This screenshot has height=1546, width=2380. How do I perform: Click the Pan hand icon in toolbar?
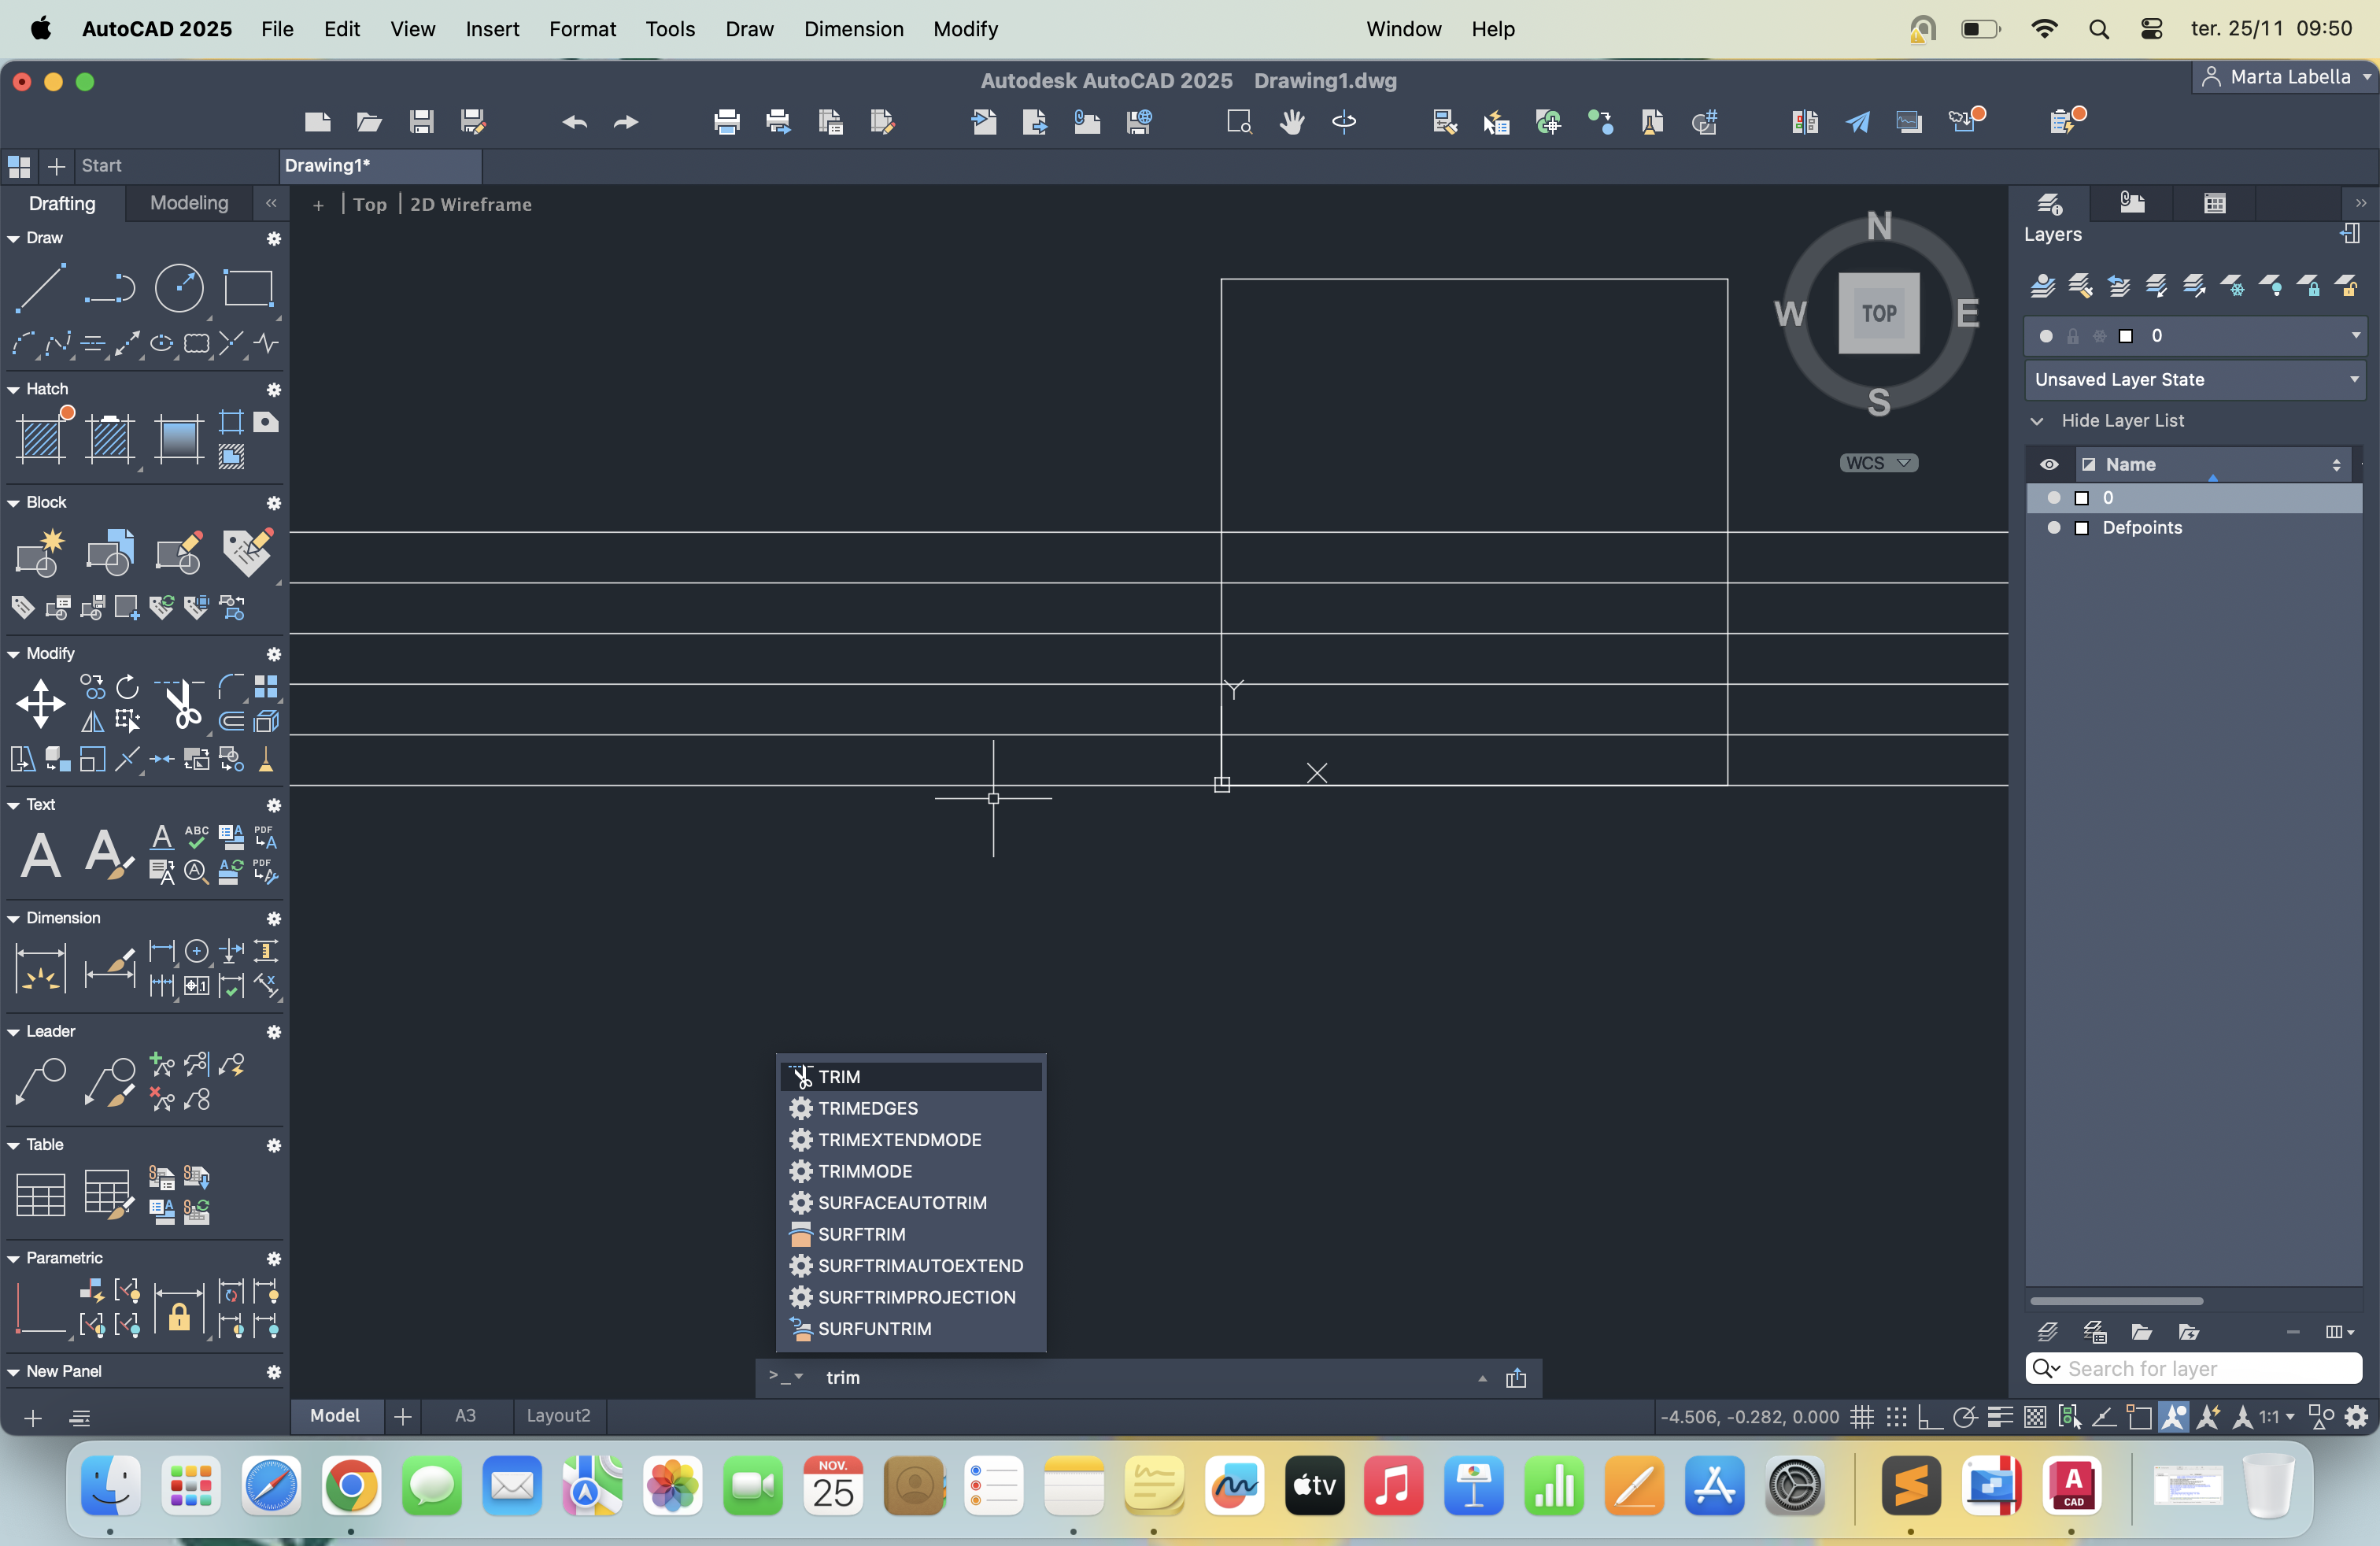(x=1292, y=123)
